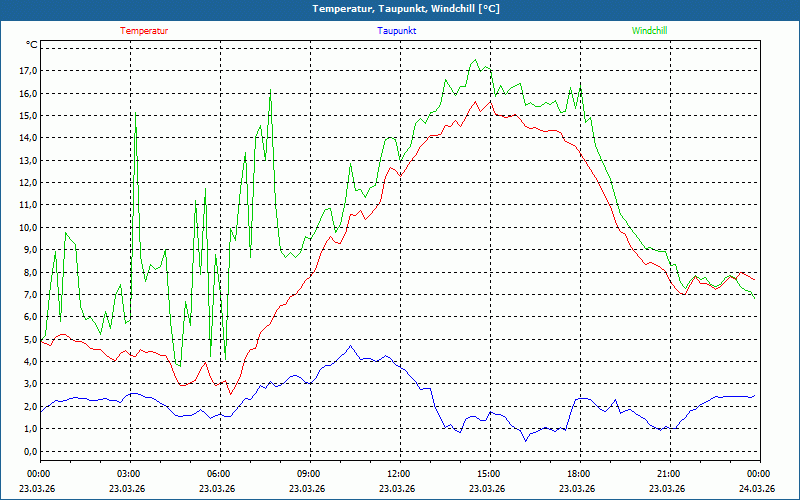Viewport: 800px width, 500px height.
Task: Pick the 09:00 time marker
Action: (309, 474)
